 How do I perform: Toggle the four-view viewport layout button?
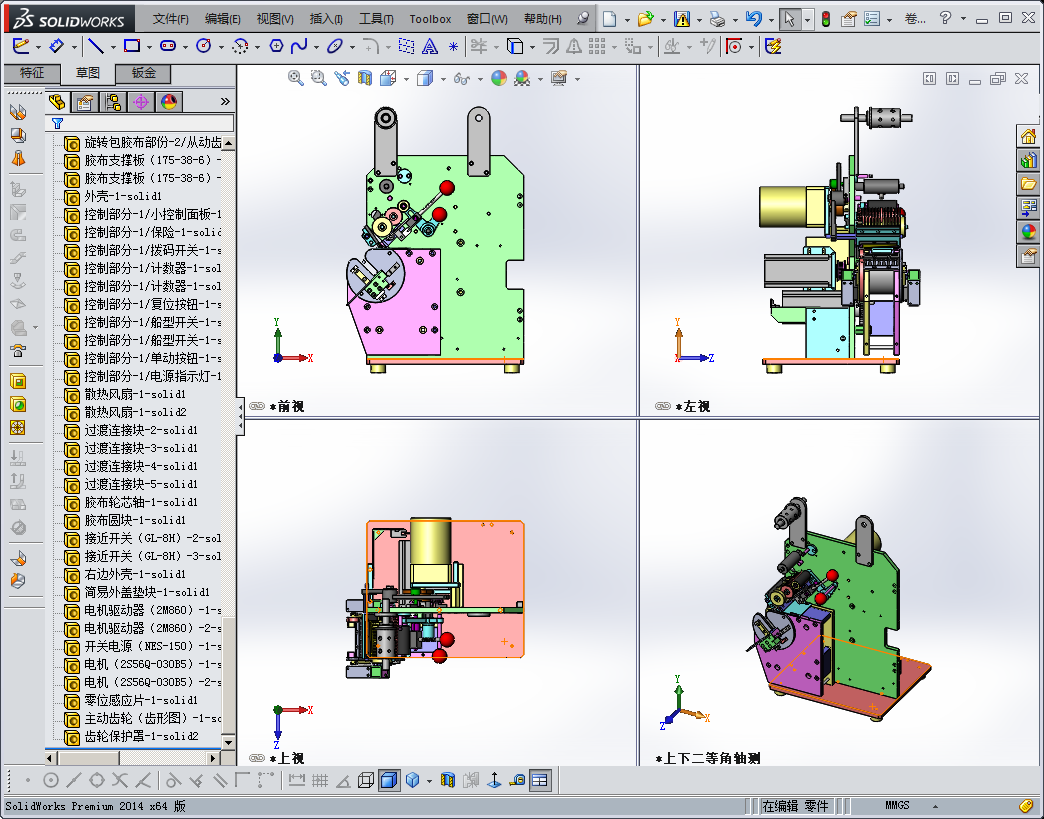coord(540,780)
